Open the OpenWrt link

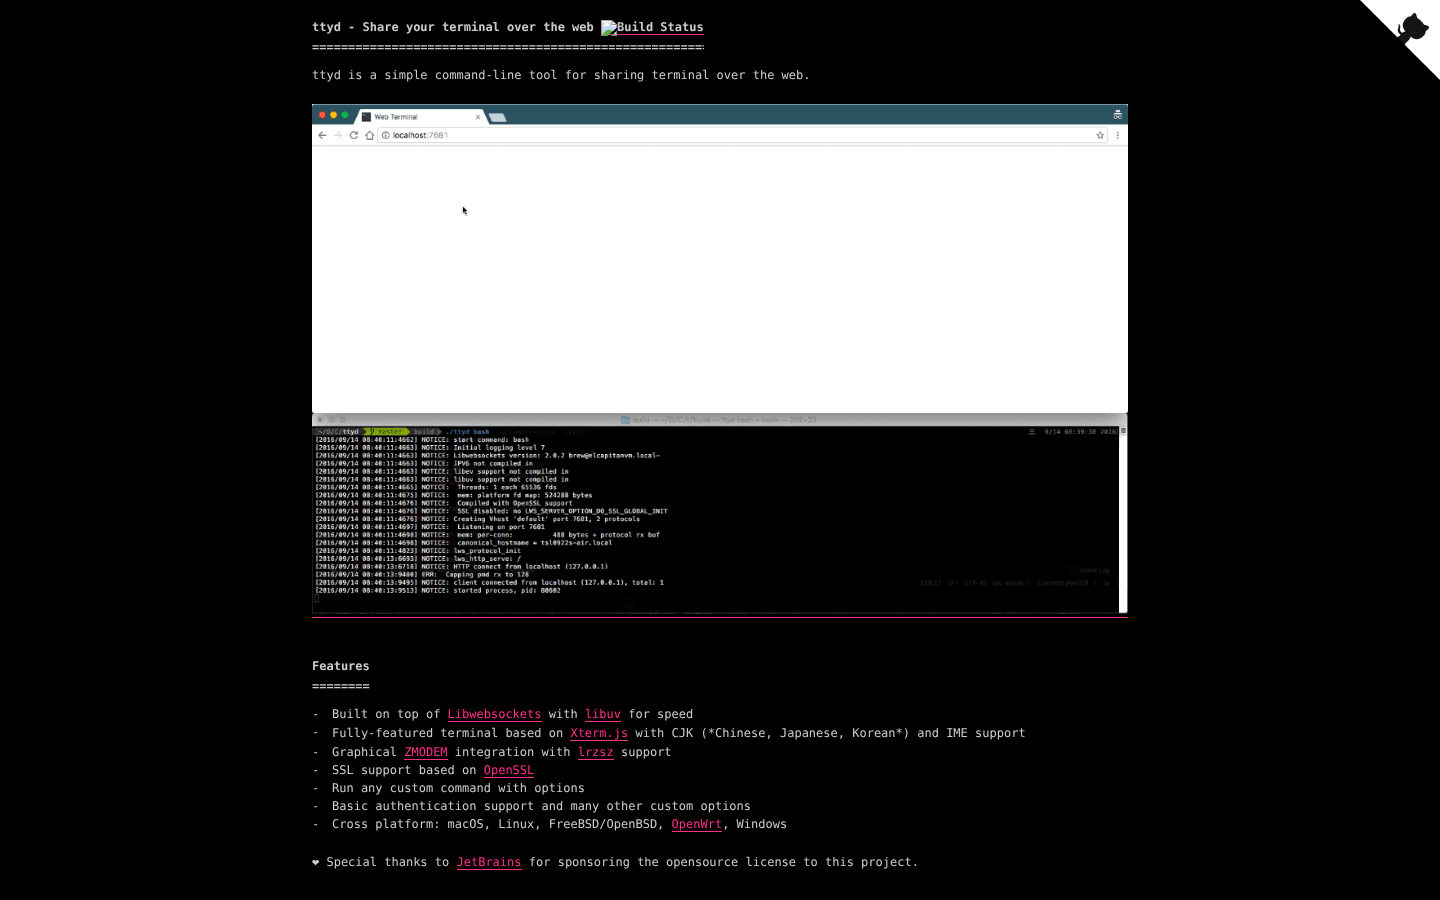(697, 824)
